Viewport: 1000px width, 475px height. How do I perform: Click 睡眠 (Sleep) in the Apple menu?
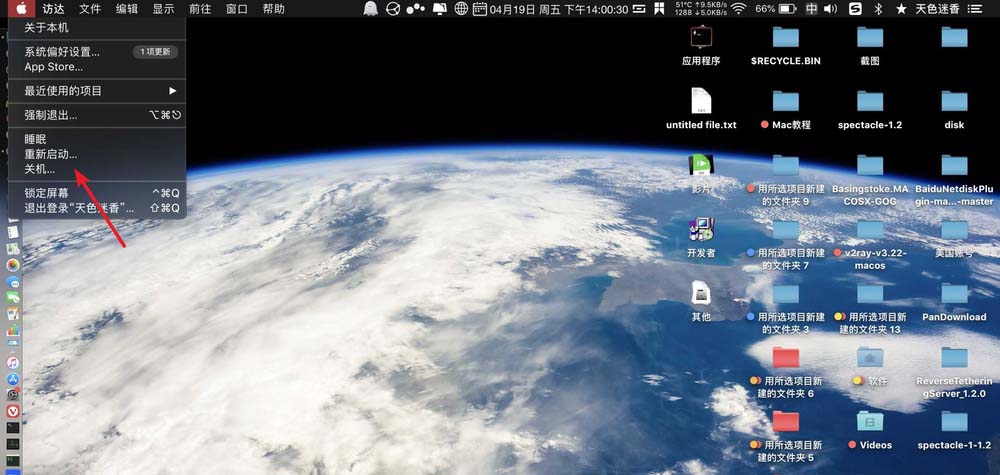pyautogui.click(x=36, y=139)
